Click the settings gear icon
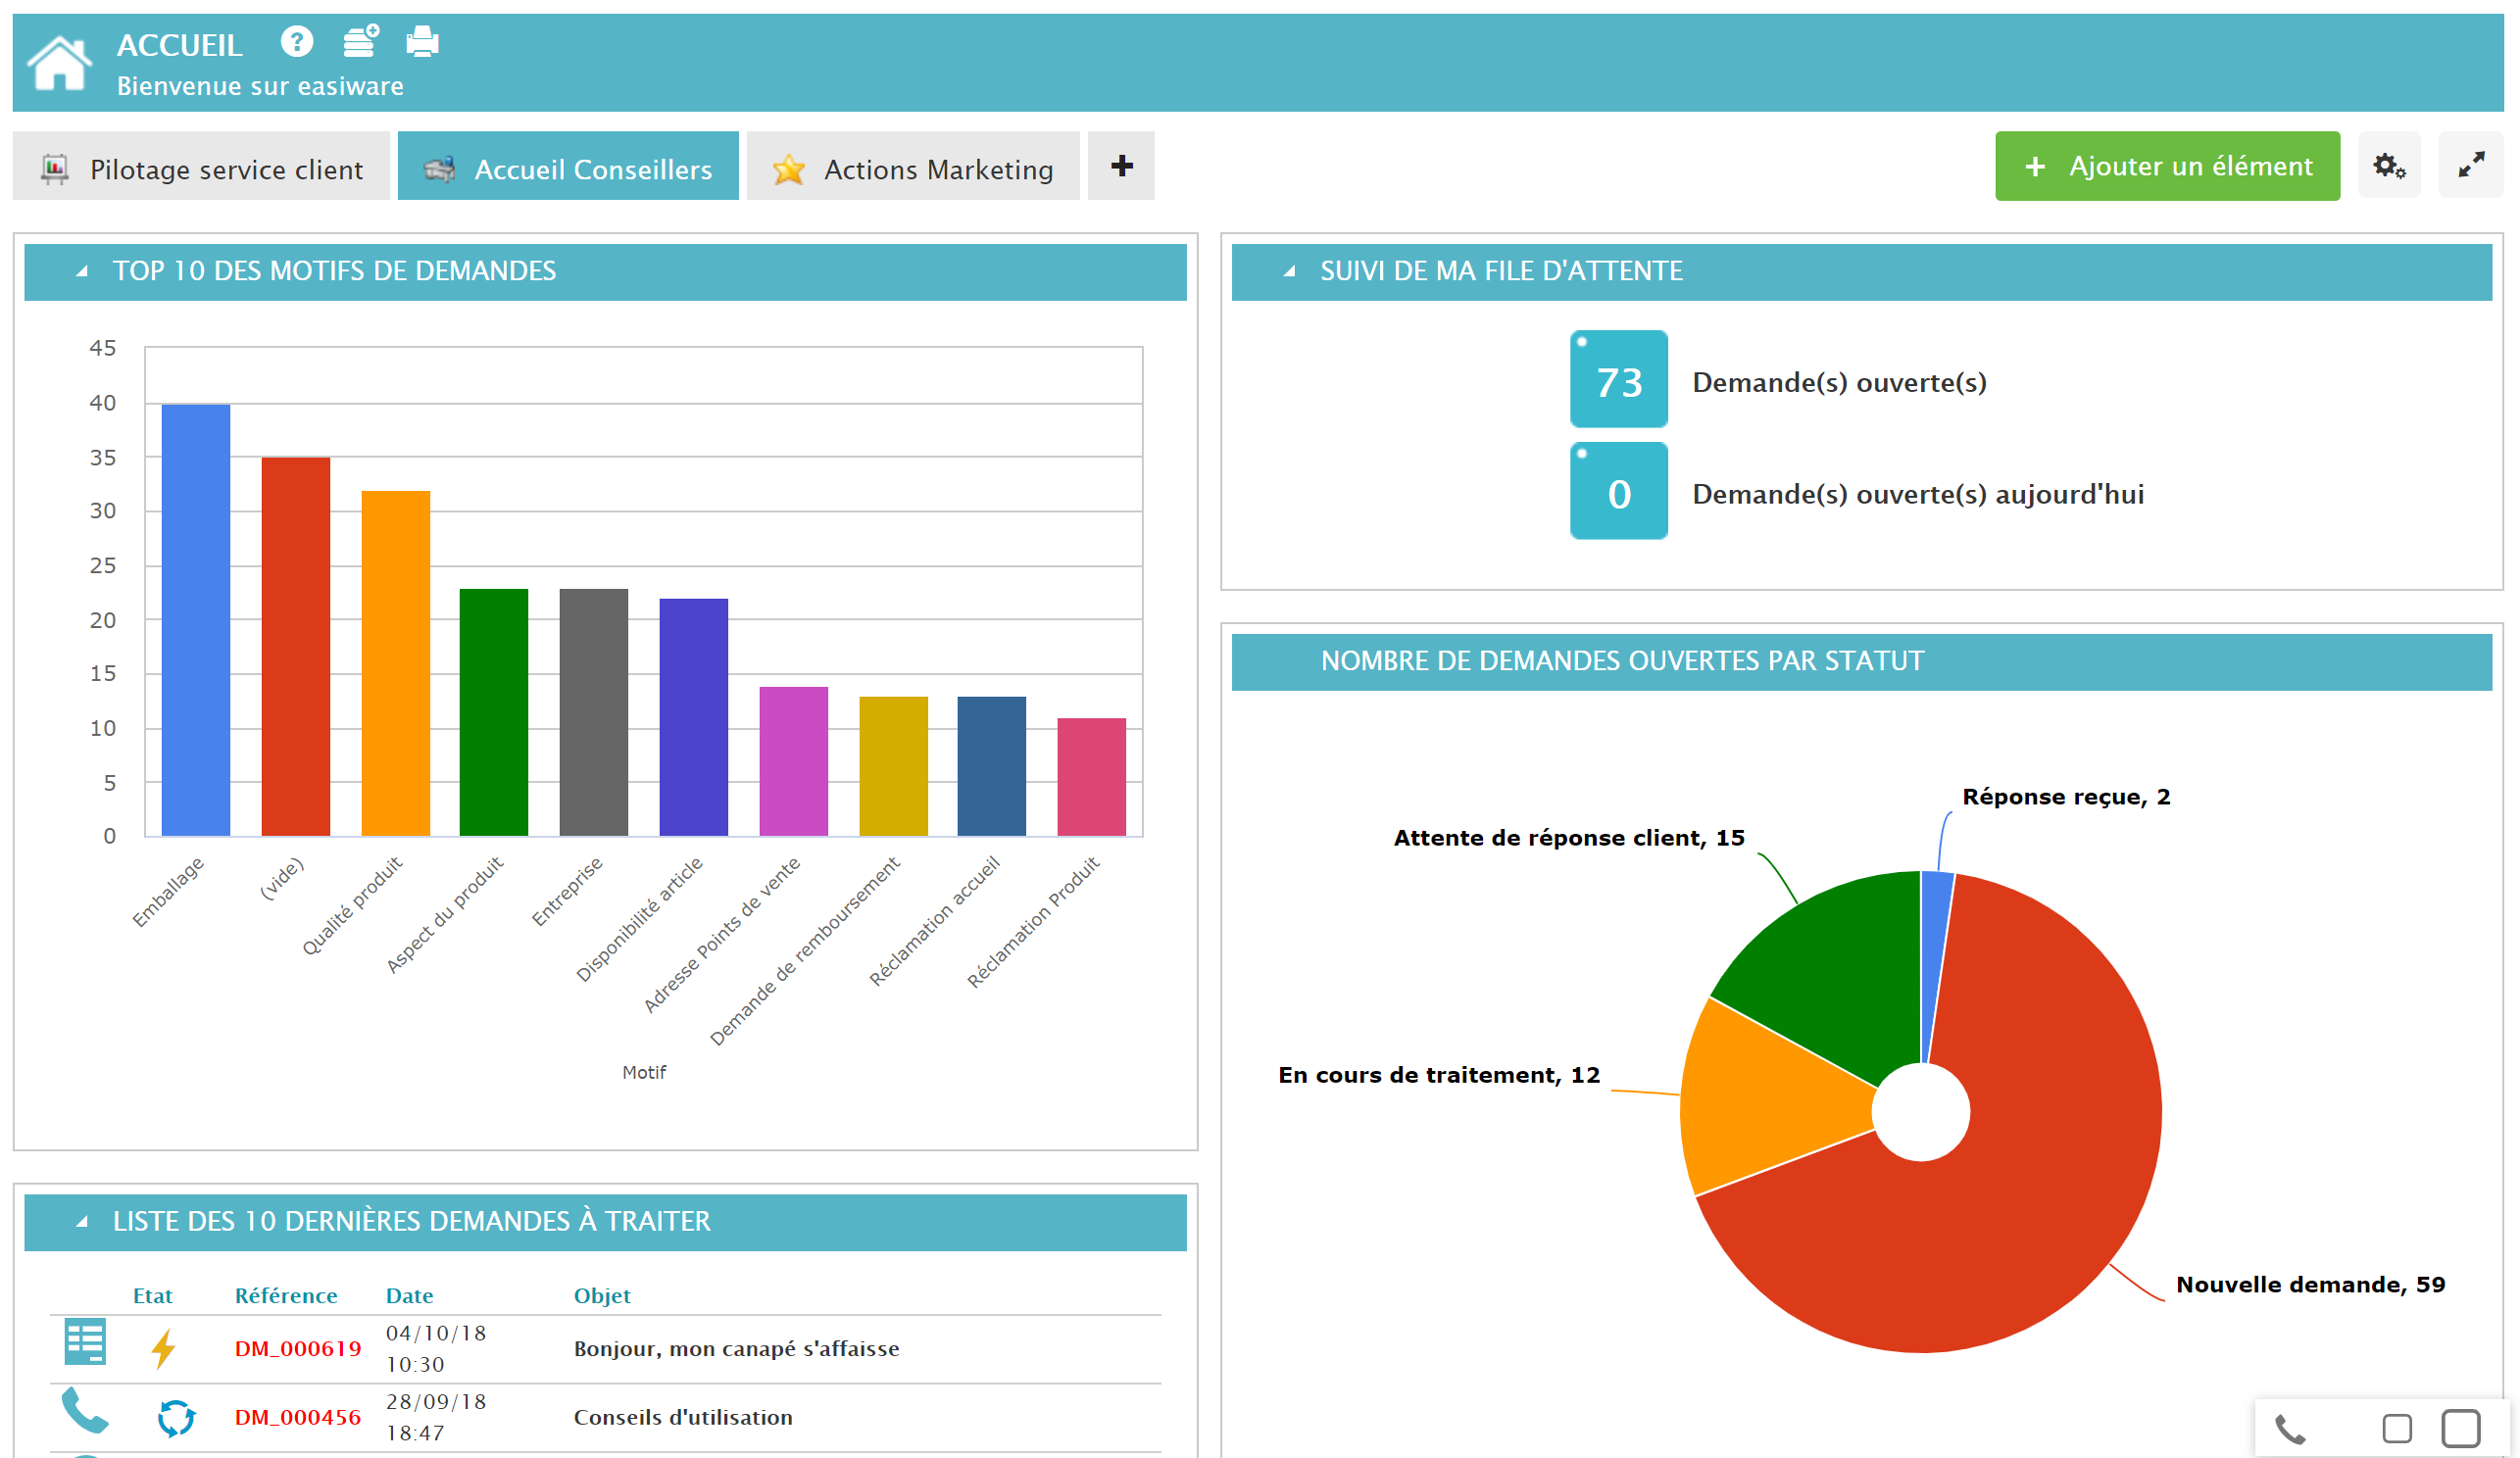 click(x=2392, y=167)
